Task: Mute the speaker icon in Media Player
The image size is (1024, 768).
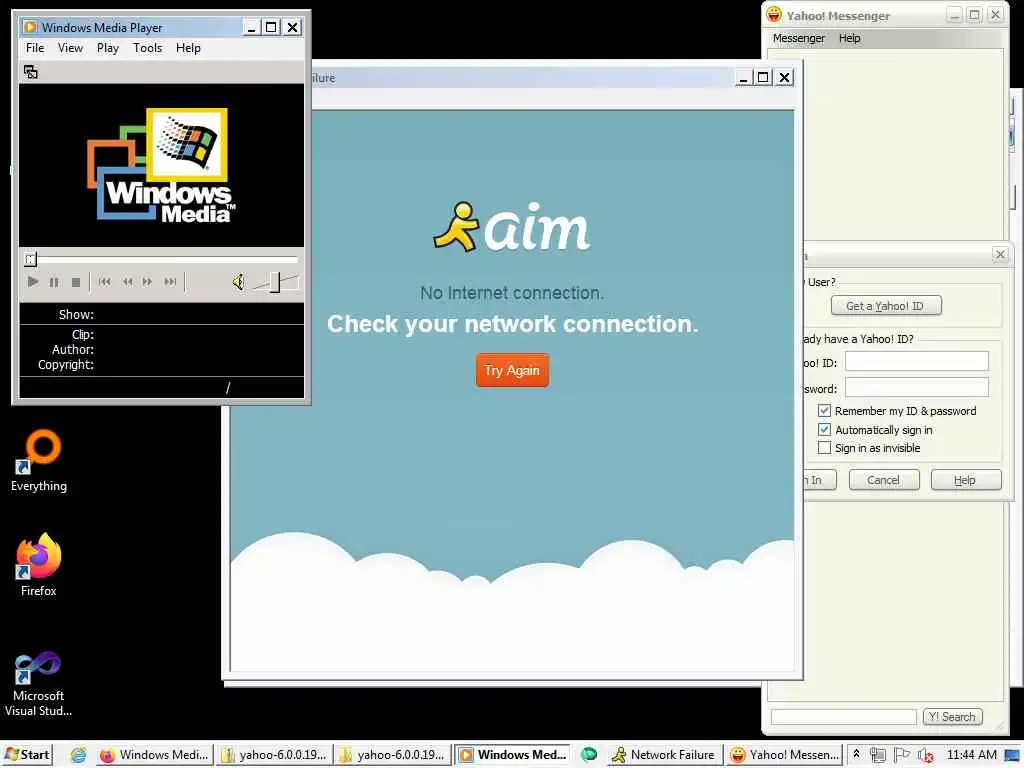Action: [x=238, y=282]
